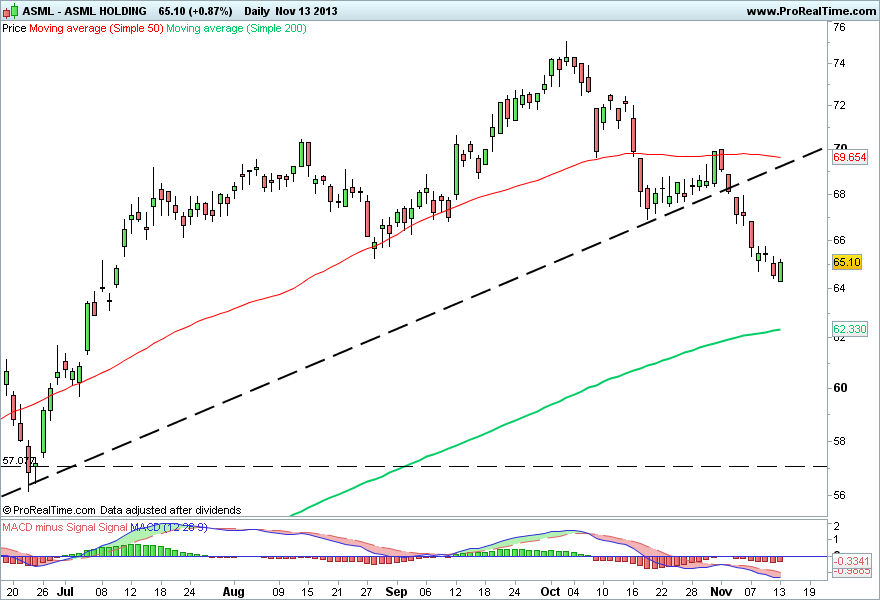Click the candlestick icon beside ASML title

point(10,11)
